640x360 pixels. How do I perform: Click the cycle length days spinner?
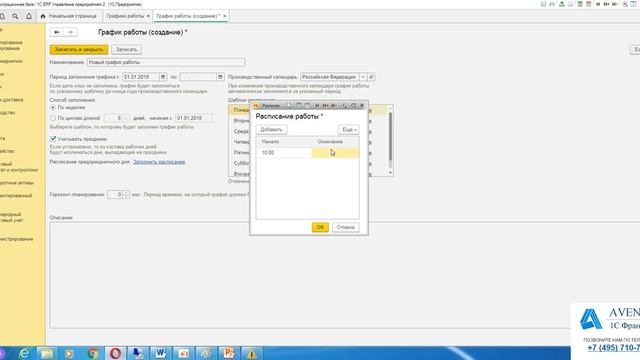(127, 118)
